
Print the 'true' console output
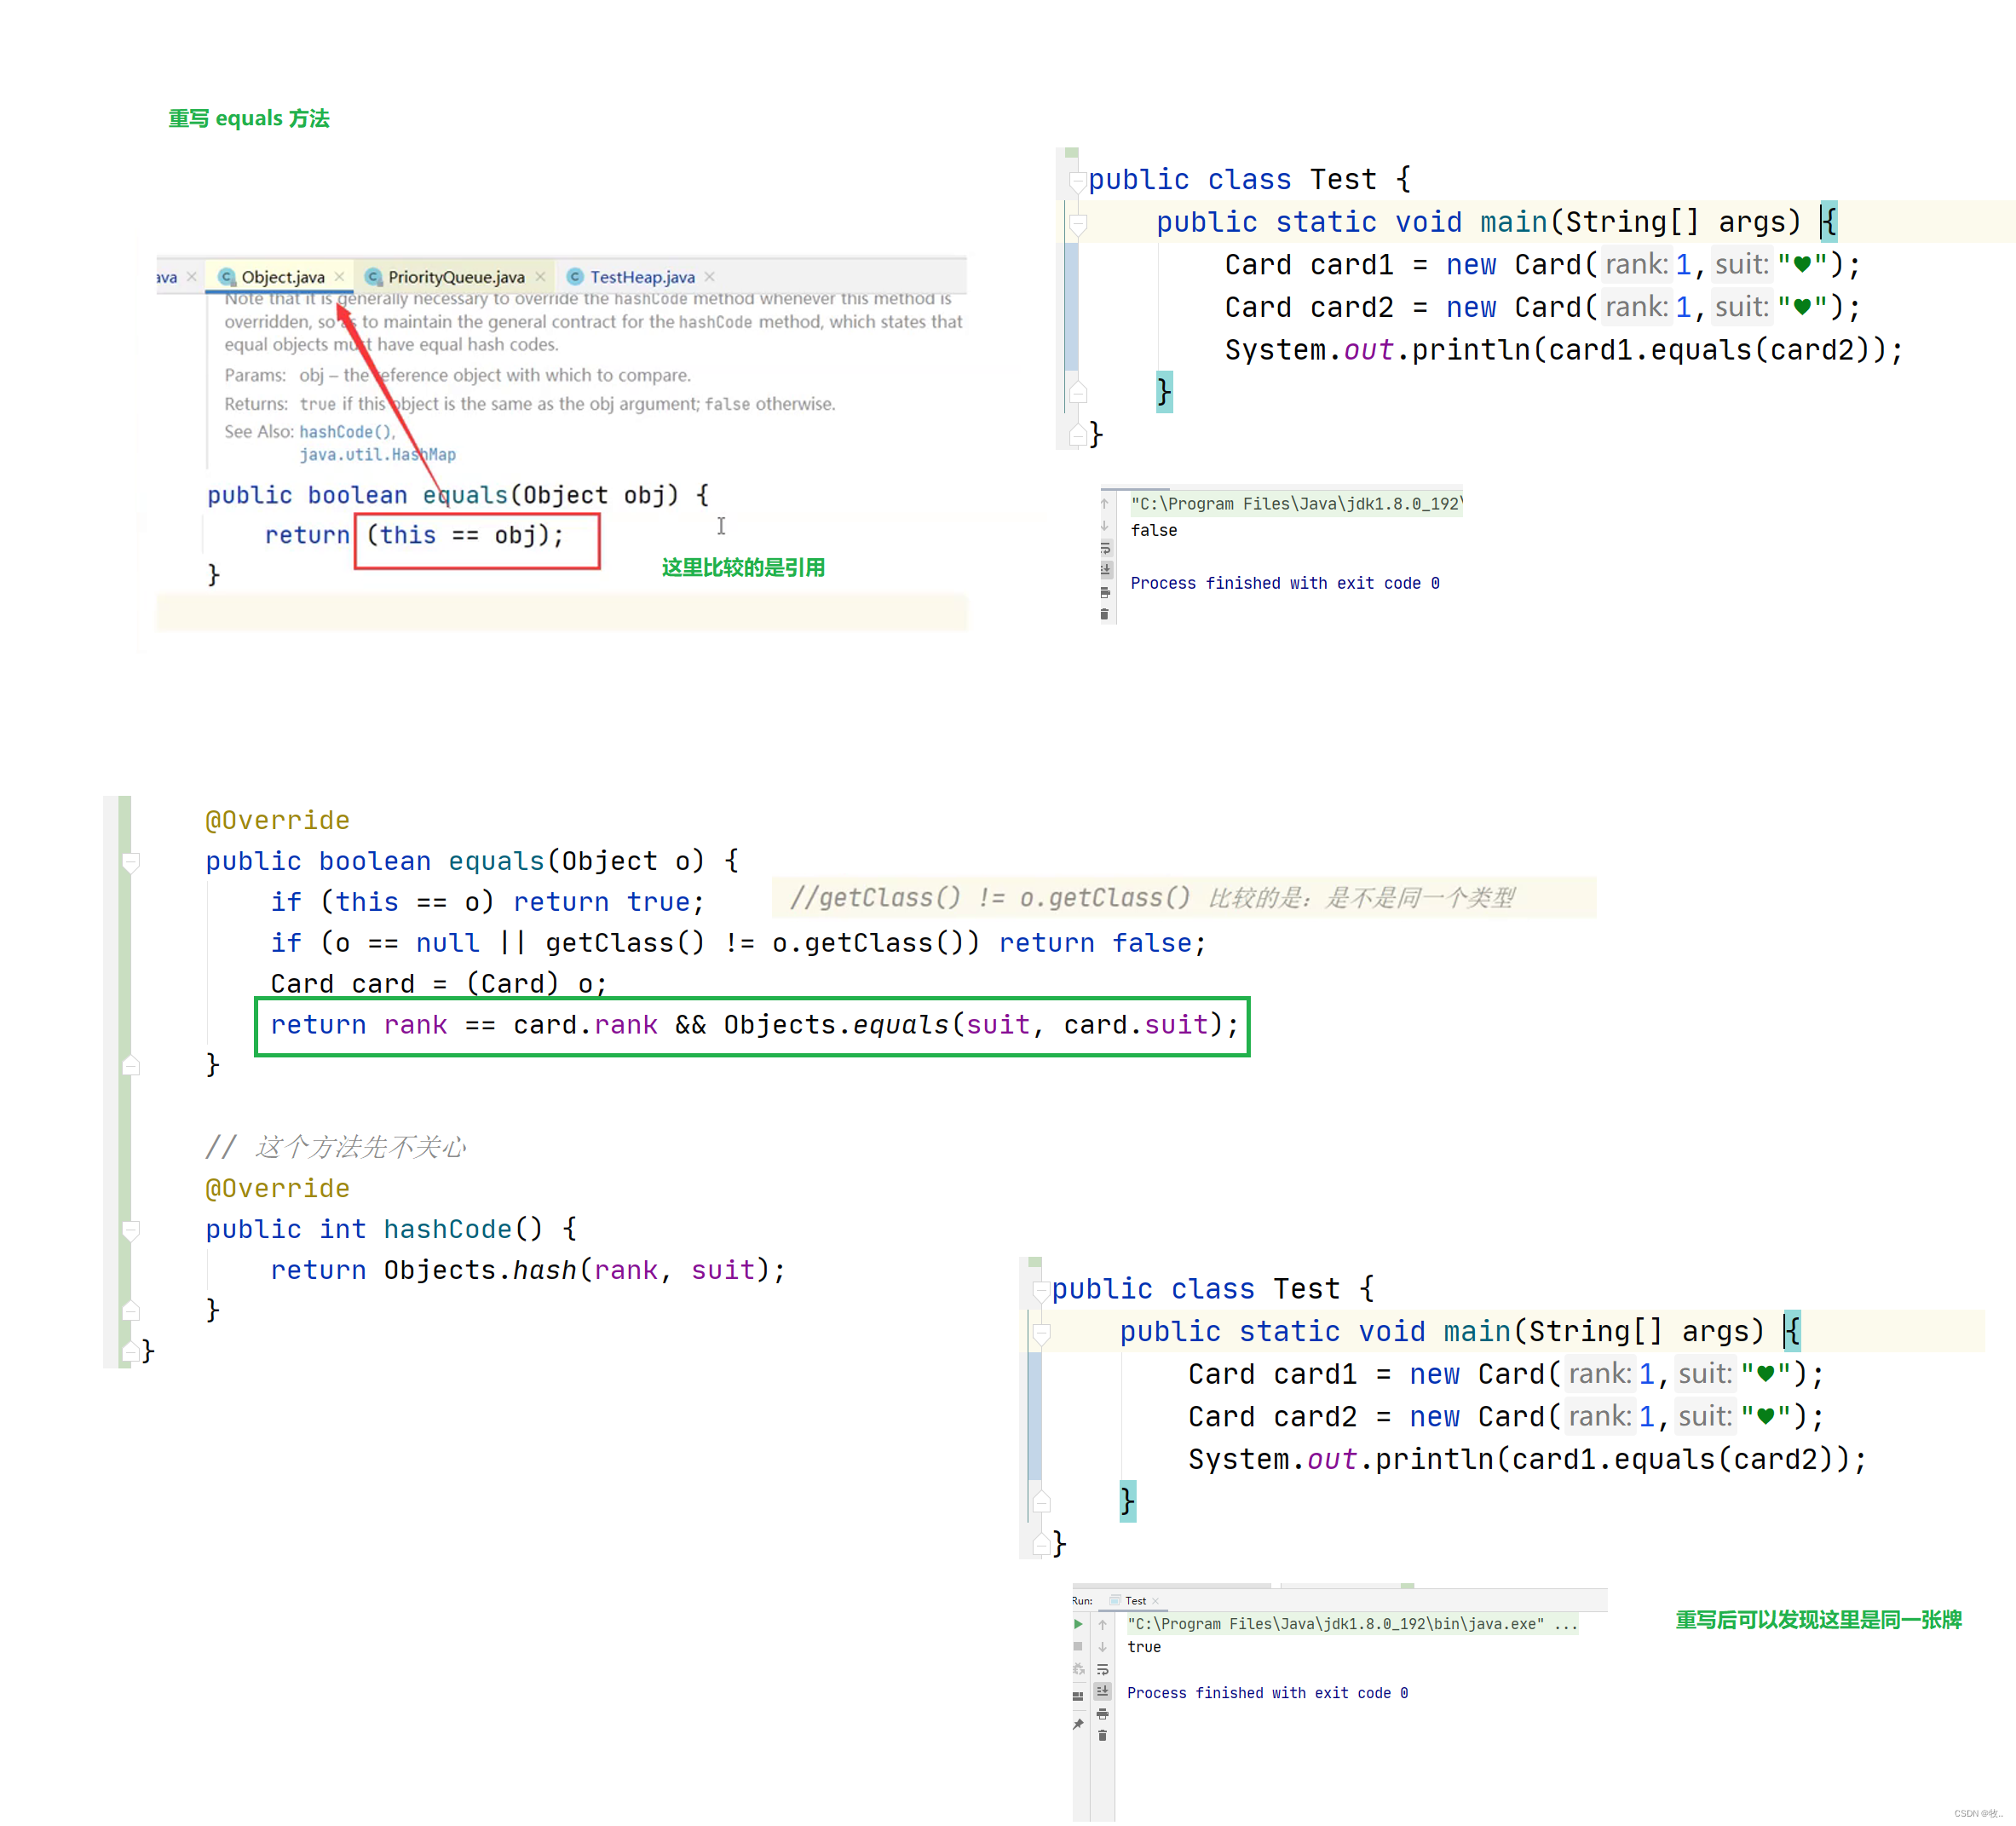point(1102,1714)
